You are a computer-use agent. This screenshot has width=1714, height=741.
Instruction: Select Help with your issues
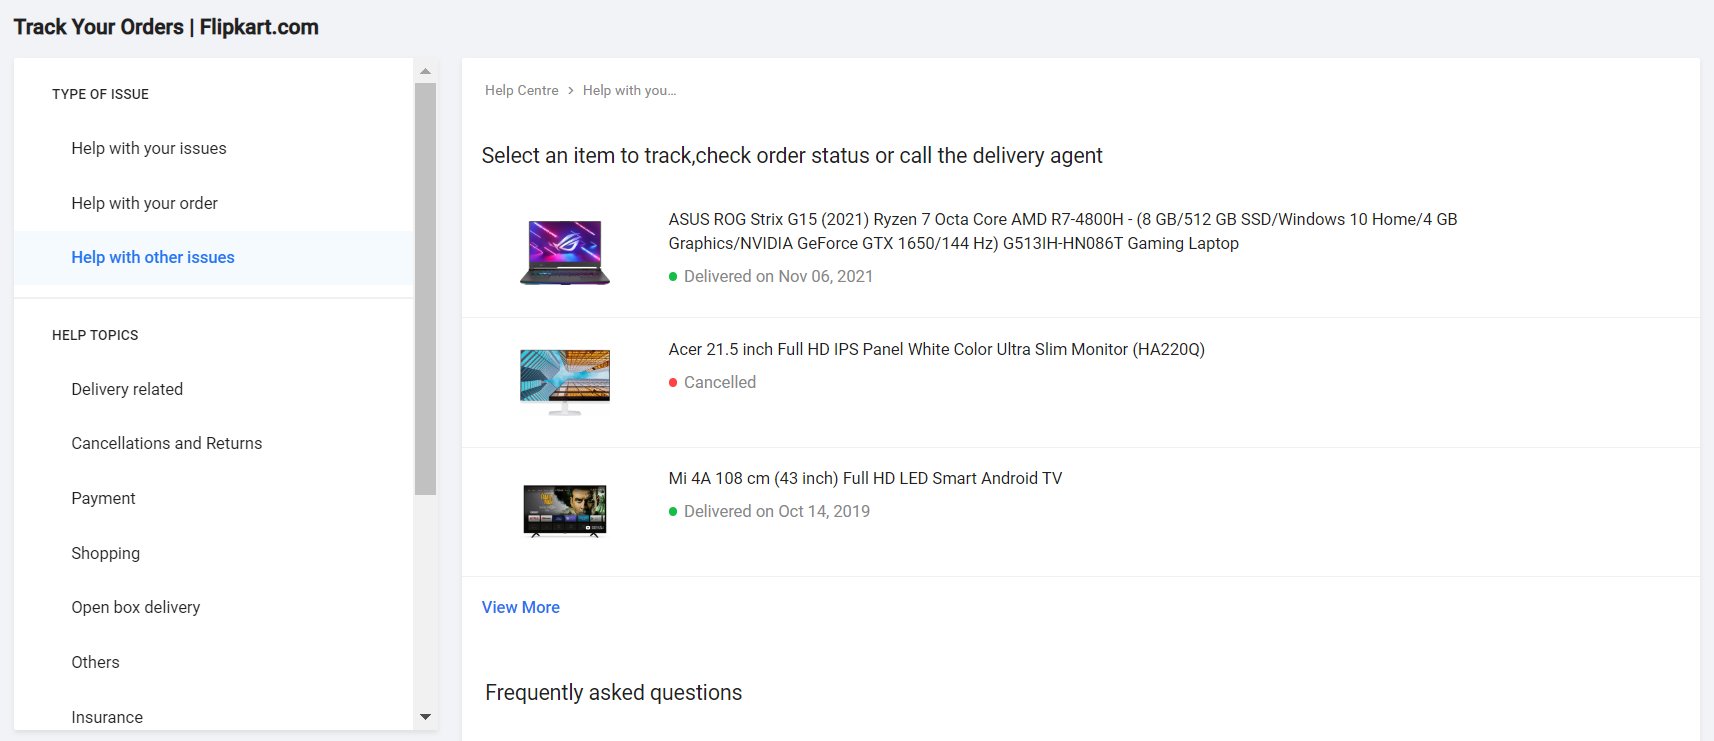[x=149, y=148]
